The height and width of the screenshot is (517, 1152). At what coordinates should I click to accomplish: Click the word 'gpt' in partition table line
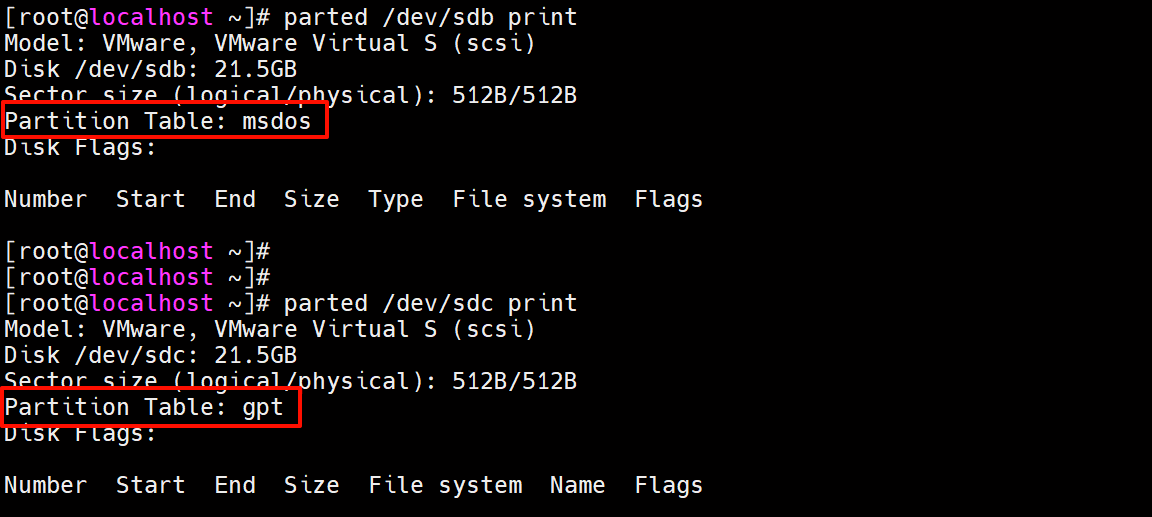tap(263, 407)
